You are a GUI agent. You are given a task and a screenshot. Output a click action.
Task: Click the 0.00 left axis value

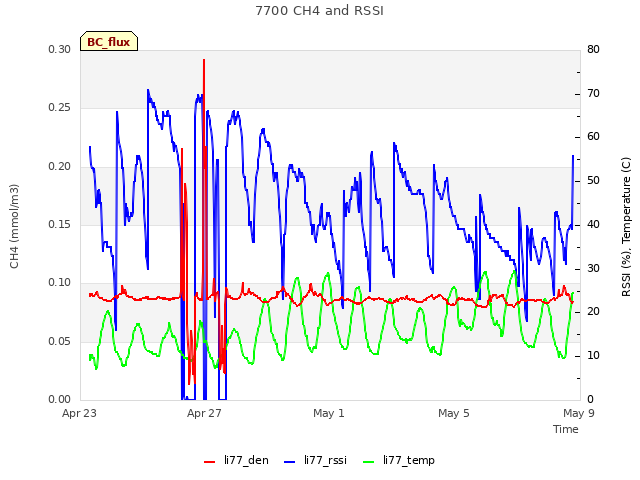[x=60, y=399]
